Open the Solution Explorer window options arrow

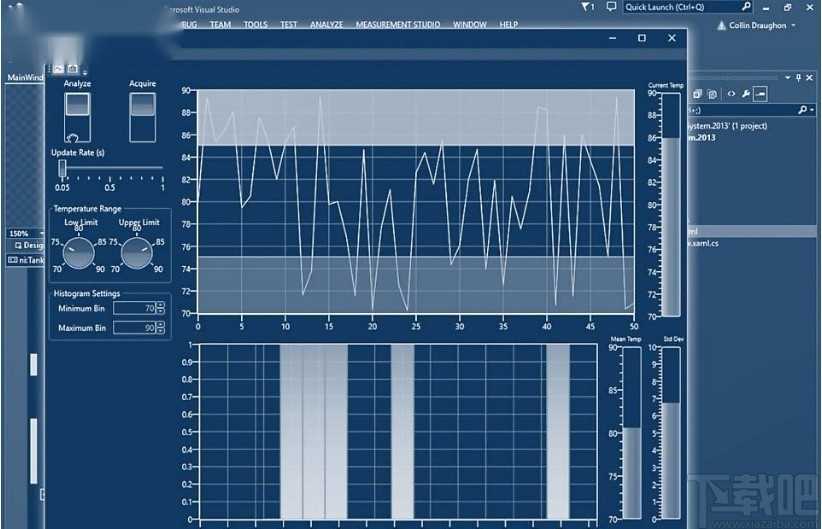pyautogui.click(x=788, y=77)
